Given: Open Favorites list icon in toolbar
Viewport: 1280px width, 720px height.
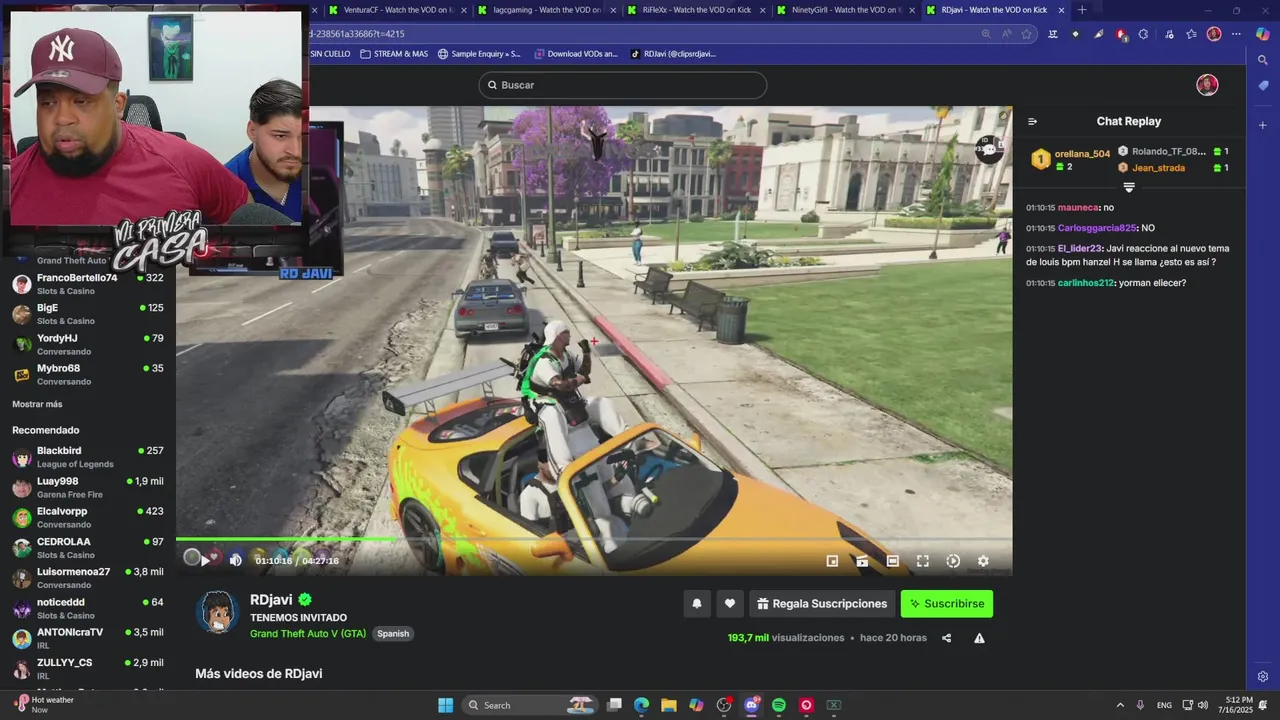Looking at the screenshot, I should click(x=1191, y=34).
